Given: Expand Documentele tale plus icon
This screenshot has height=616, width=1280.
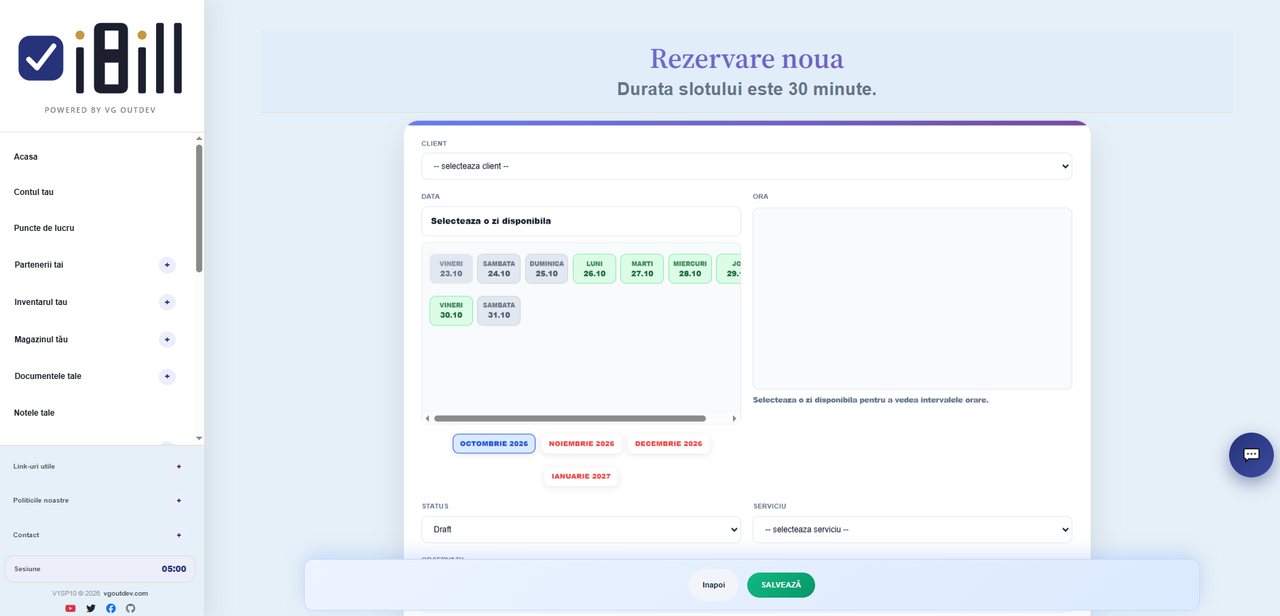Looking at the screenshot, I should click(x=167, y=376).
